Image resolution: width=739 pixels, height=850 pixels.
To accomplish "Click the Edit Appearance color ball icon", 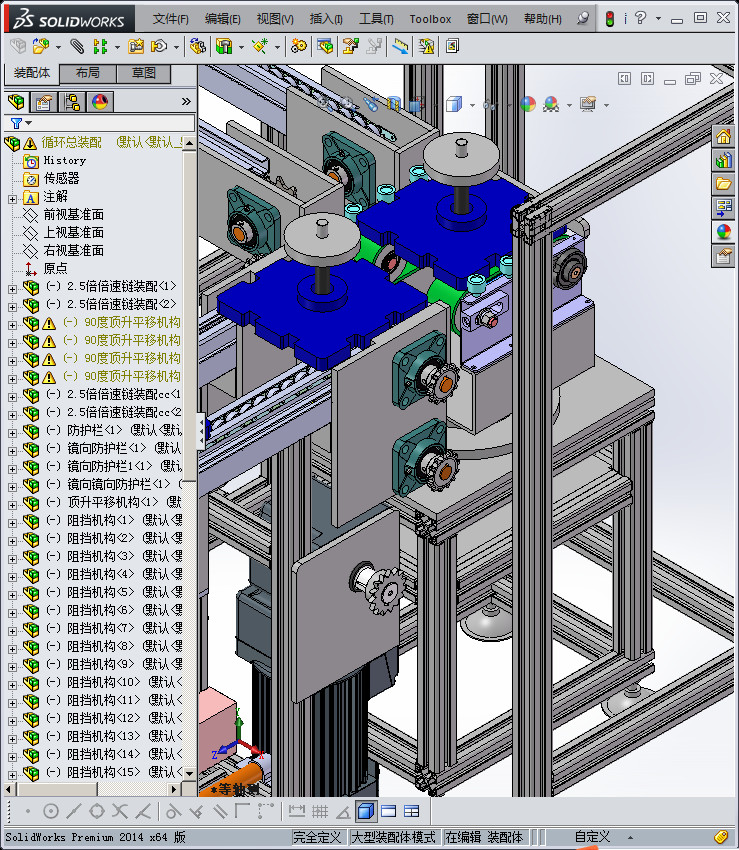I will 528,104.
